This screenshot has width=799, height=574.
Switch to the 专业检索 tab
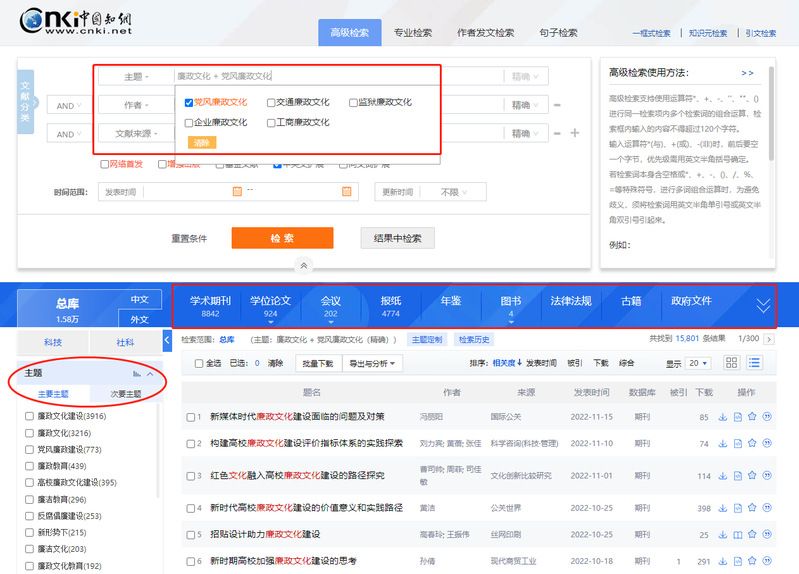point(413,32)
